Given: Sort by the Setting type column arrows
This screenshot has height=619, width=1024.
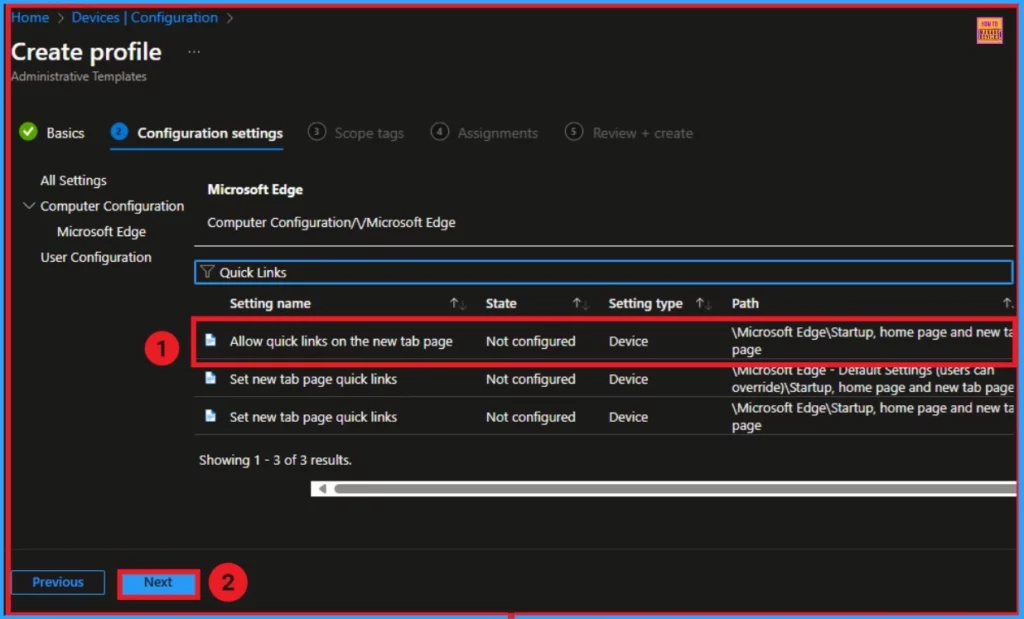Looking at the screenshot, I should (703, 304).
